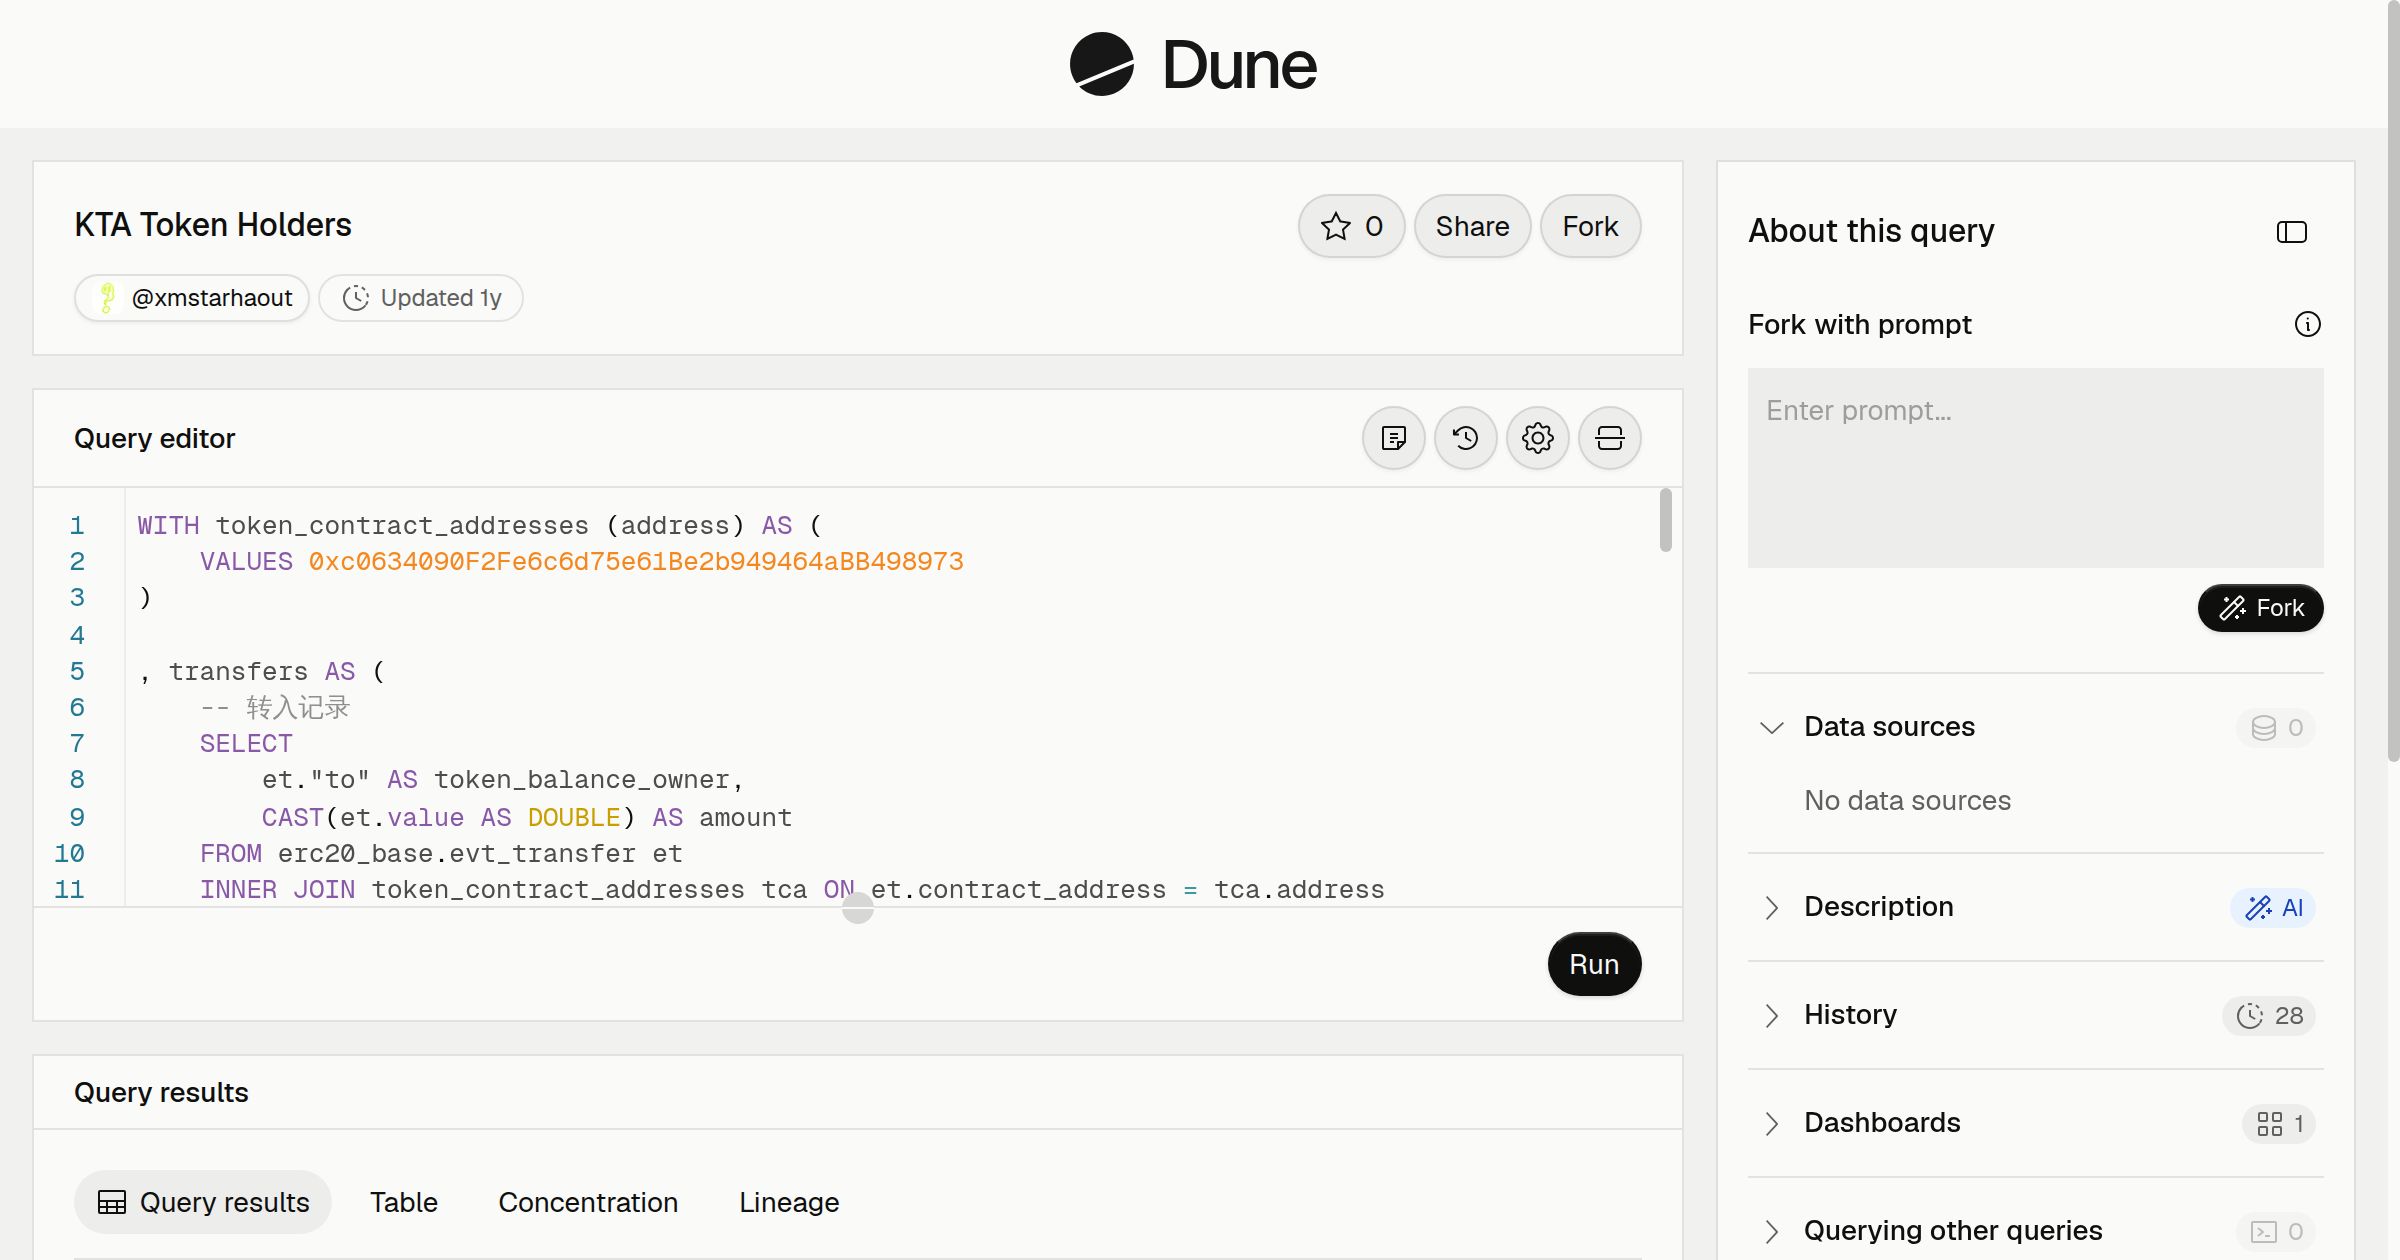Generate description with AI badge
The height and width of the screenshot is (1260, 2400).
(x=2272, y=907)
